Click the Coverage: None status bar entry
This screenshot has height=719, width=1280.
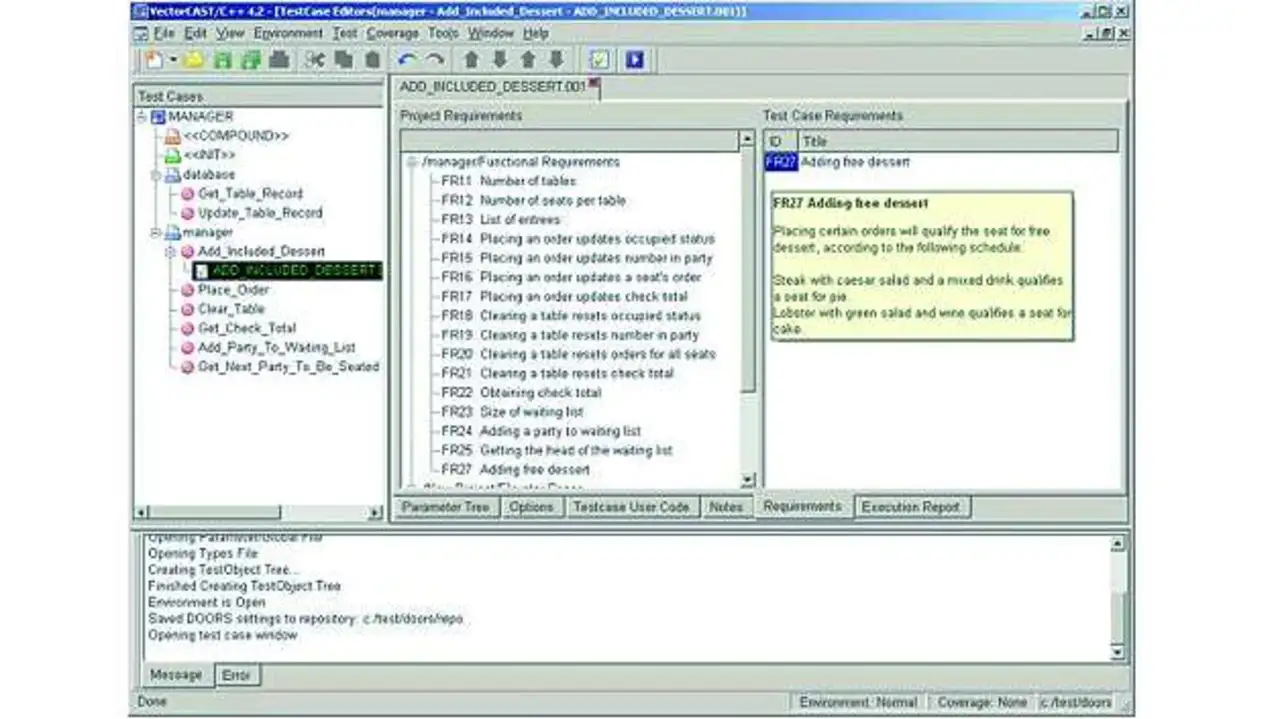981,703
